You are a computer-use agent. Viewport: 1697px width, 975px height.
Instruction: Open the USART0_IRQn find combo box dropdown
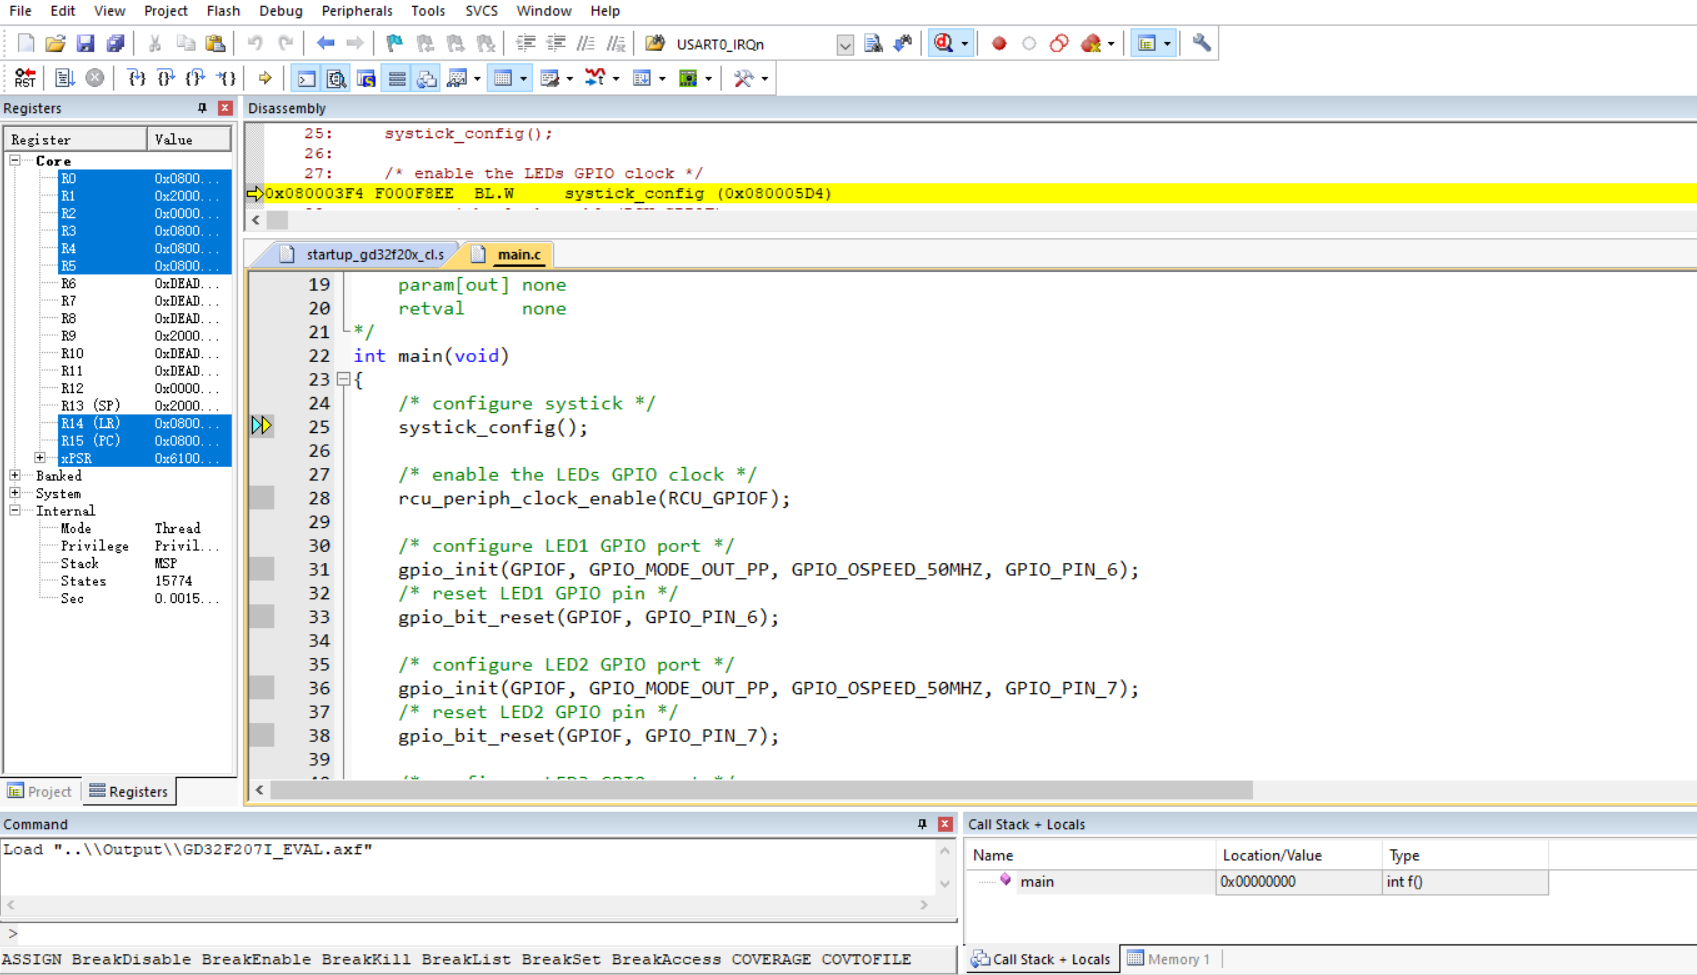point(845,44)
